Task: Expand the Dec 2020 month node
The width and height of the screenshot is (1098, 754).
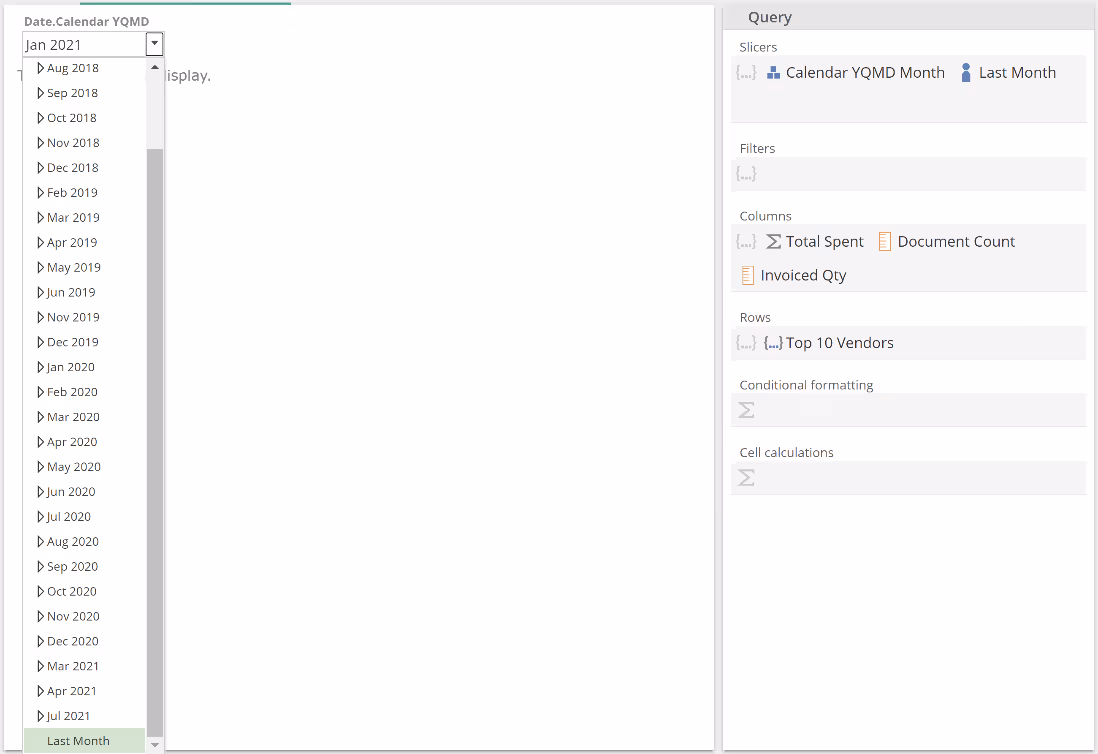Action: [41, 641]
